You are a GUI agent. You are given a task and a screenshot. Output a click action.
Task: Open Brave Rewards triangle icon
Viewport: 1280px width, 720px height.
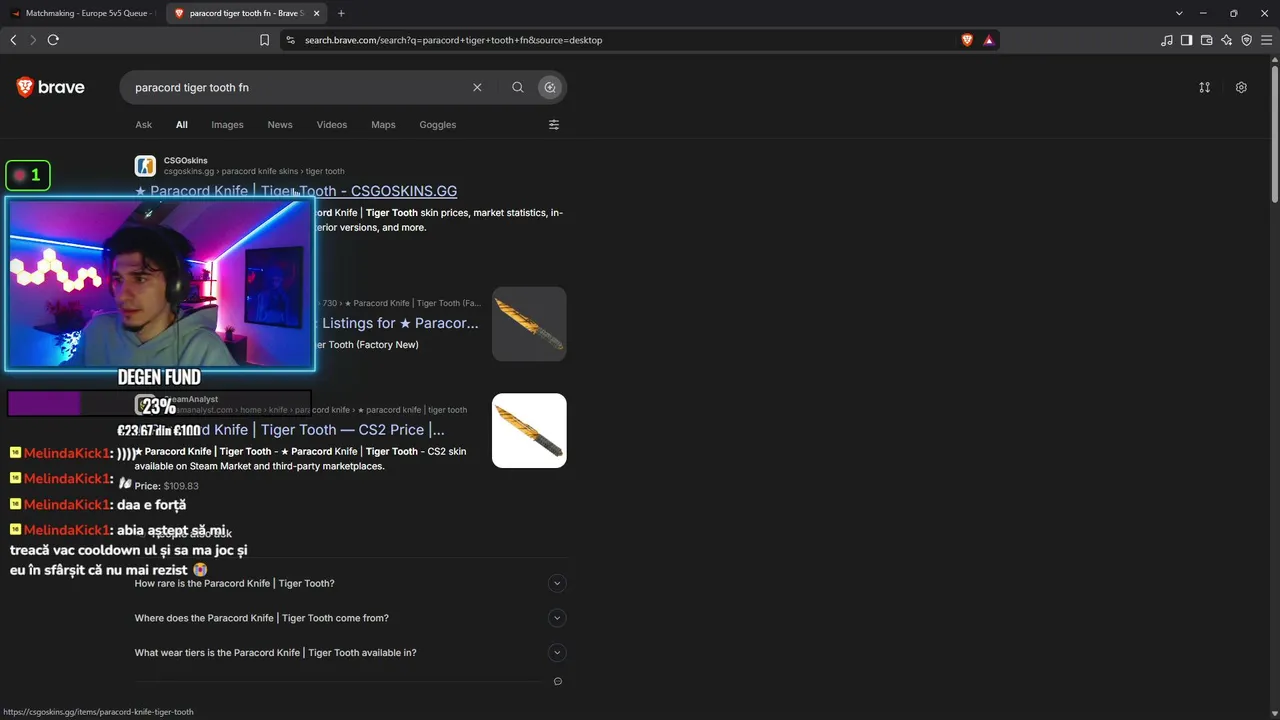point(988,40)
